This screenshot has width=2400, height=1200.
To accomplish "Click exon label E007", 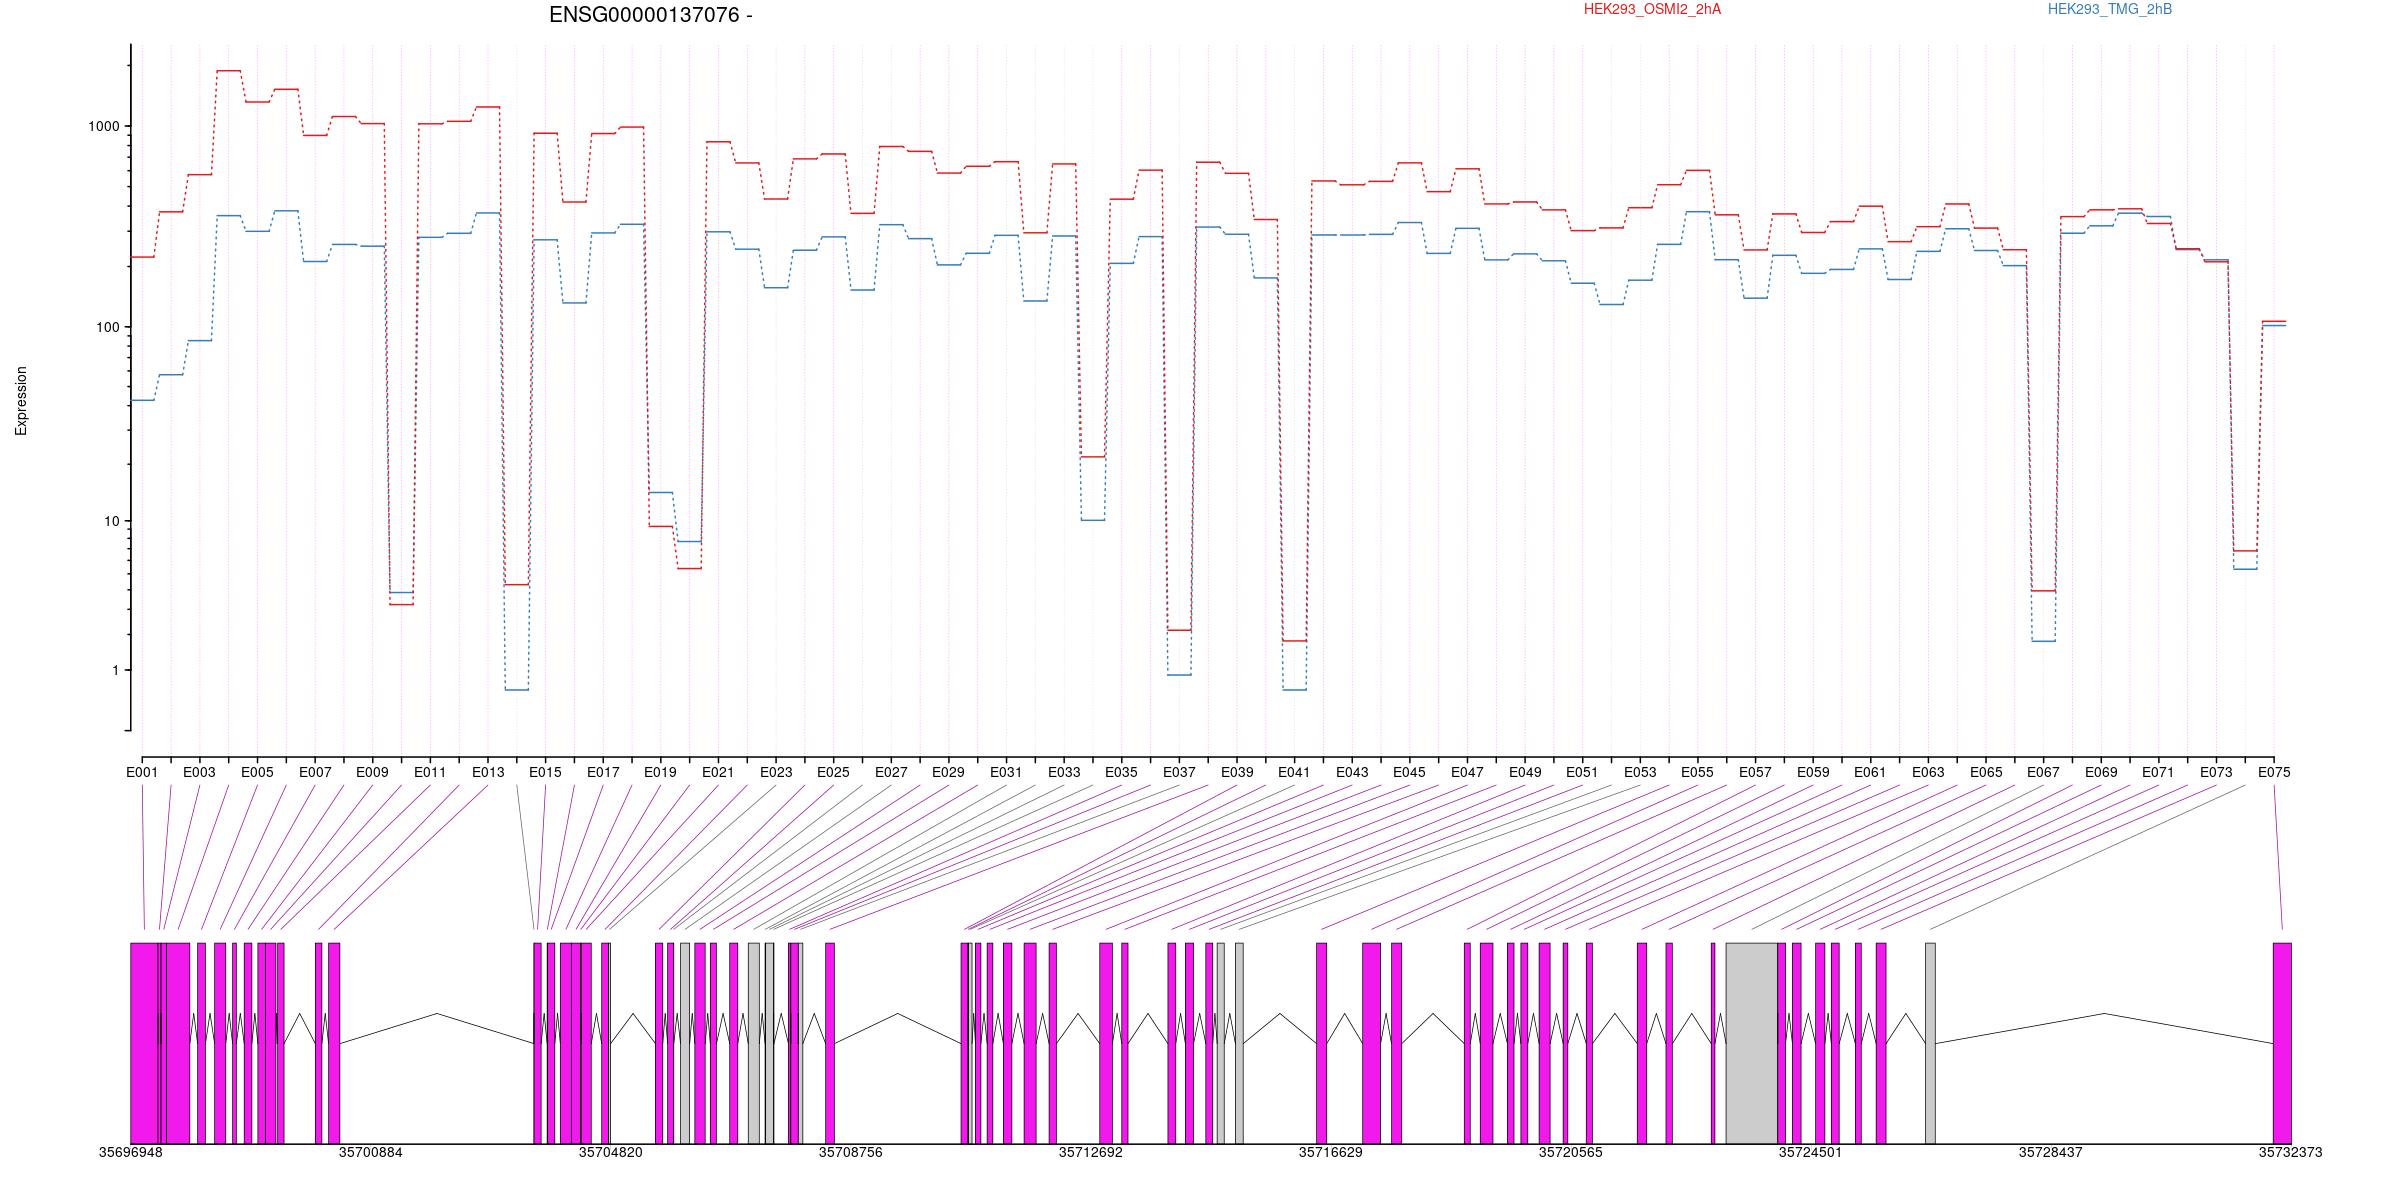I will [315, 772].
